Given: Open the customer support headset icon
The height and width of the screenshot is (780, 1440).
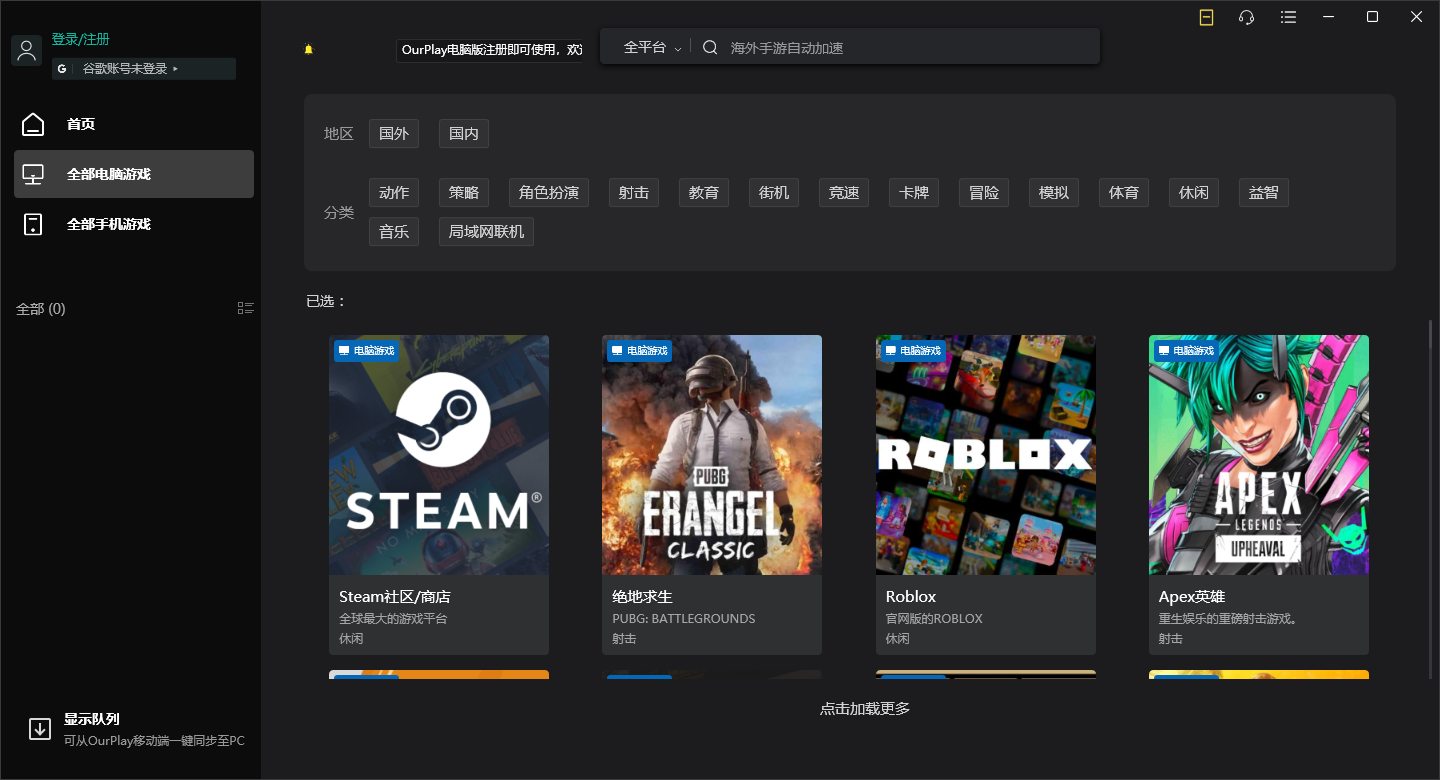Looking at the screenshot, I should coord(1246,17).
